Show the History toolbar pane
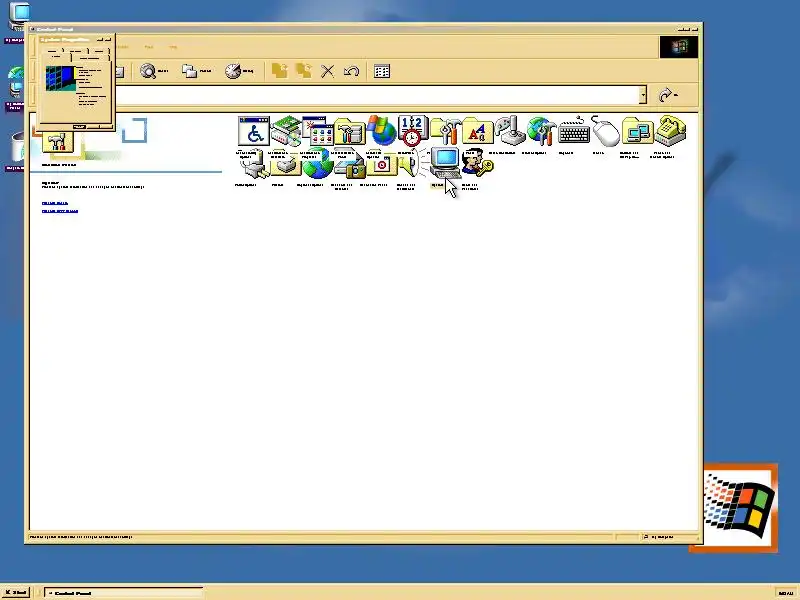Viewport: 800px width, 600px height. point(239,71)
